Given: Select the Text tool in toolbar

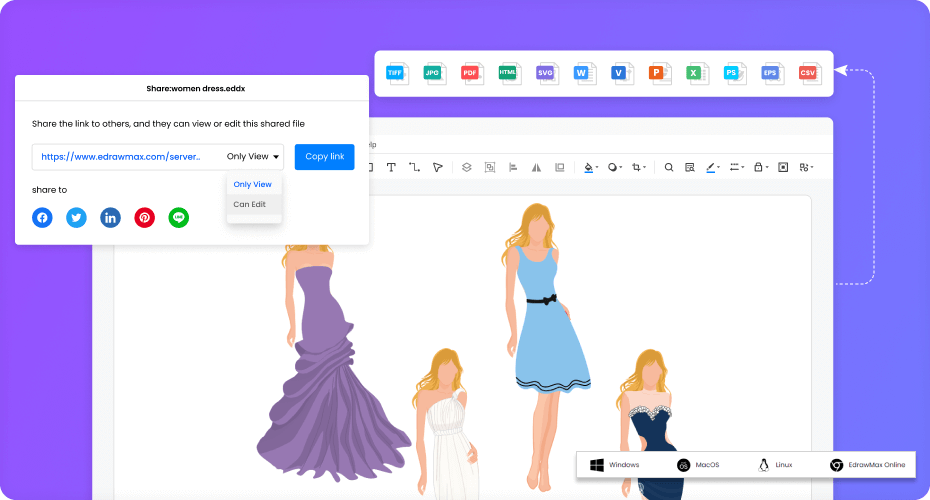Looking at the screenshot, I should (391, 167).
